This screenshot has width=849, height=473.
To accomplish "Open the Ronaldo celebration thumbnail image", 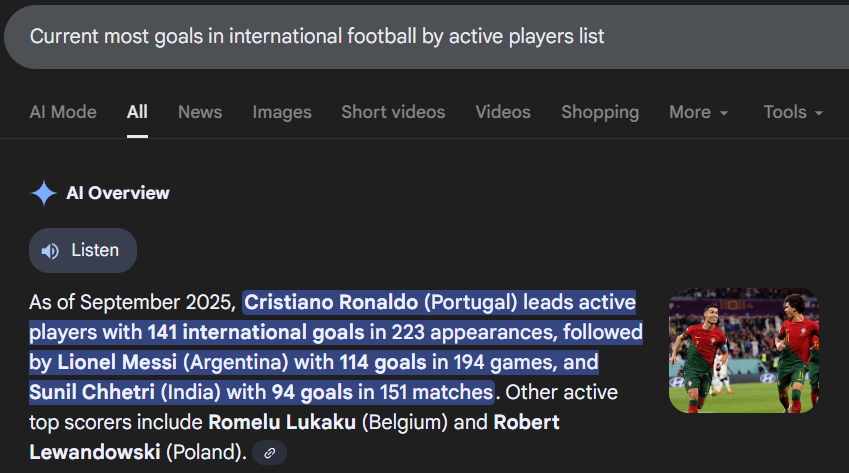I will pos(744,351).
